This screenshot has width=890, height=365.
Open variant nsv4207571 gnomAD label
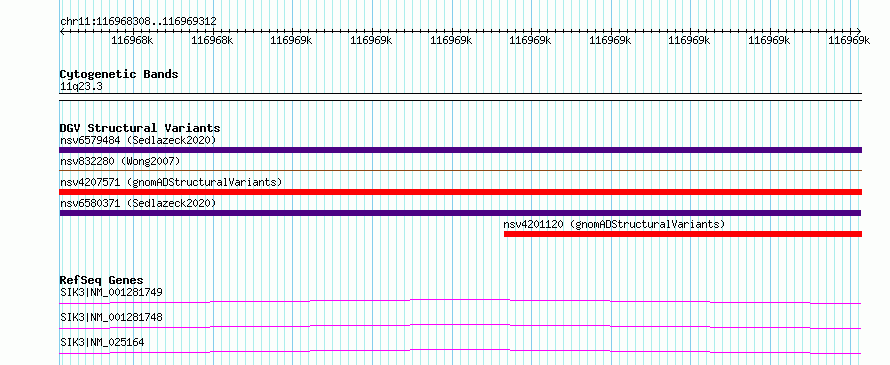point(171,182)
